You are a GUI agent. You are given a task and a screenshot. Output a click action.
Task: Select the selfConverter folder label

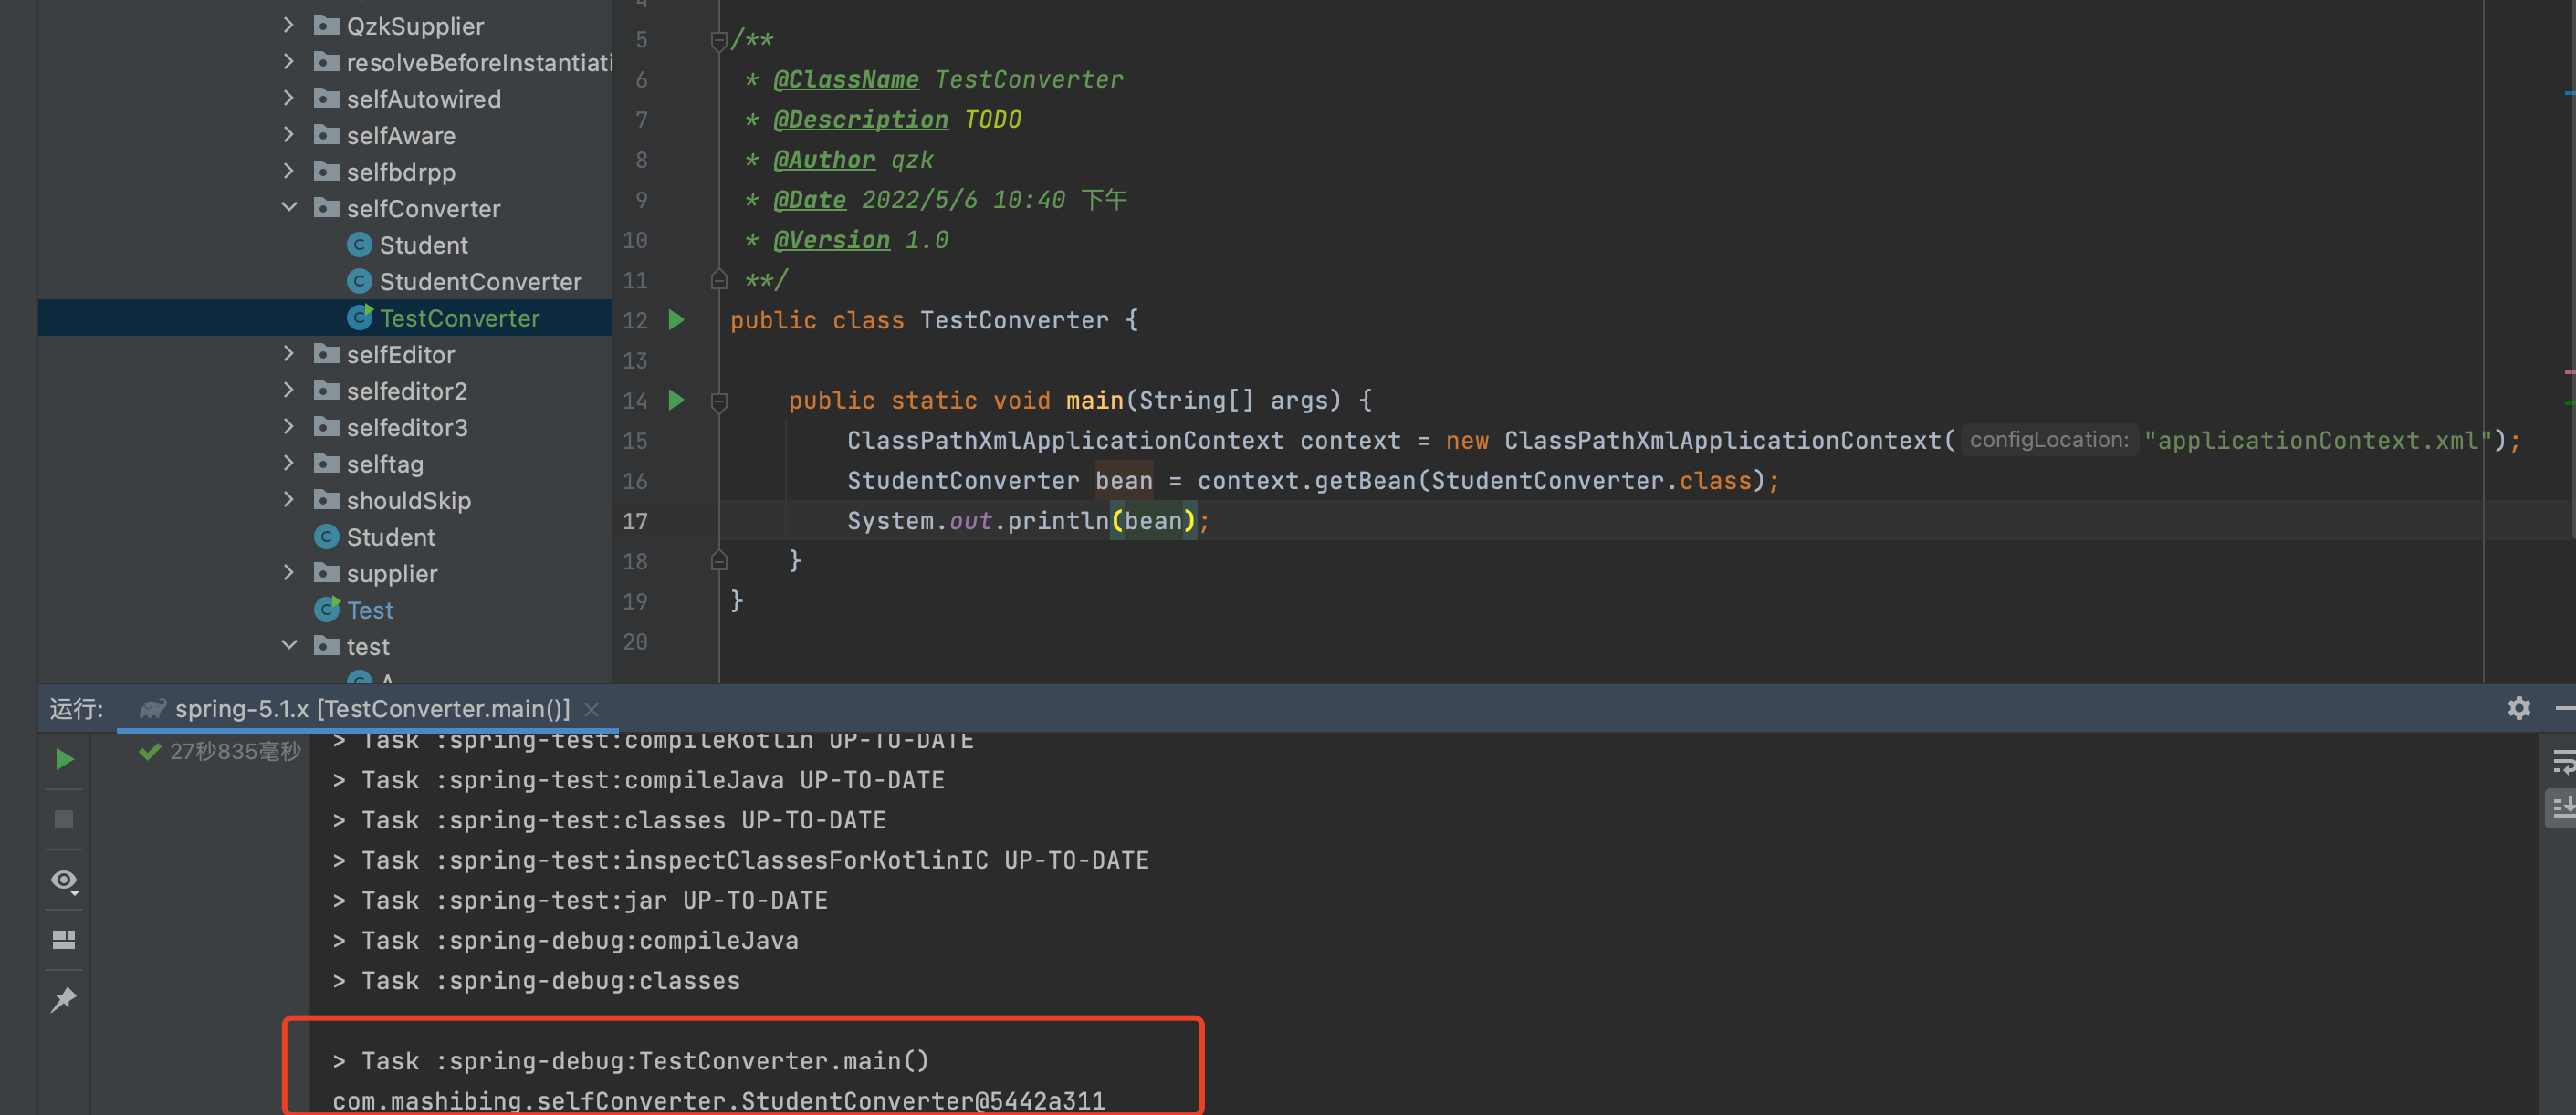(x=424, y=209)
